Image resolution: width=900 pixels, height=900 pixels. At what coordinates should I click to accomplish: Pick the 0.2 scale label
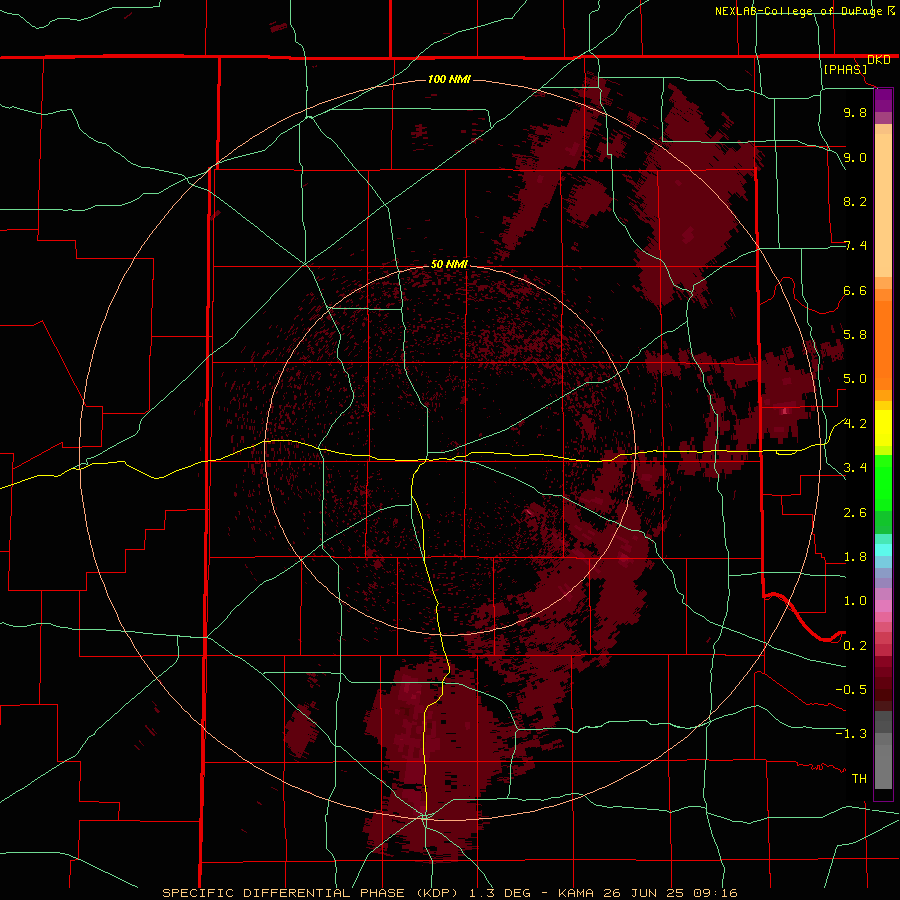855,646
